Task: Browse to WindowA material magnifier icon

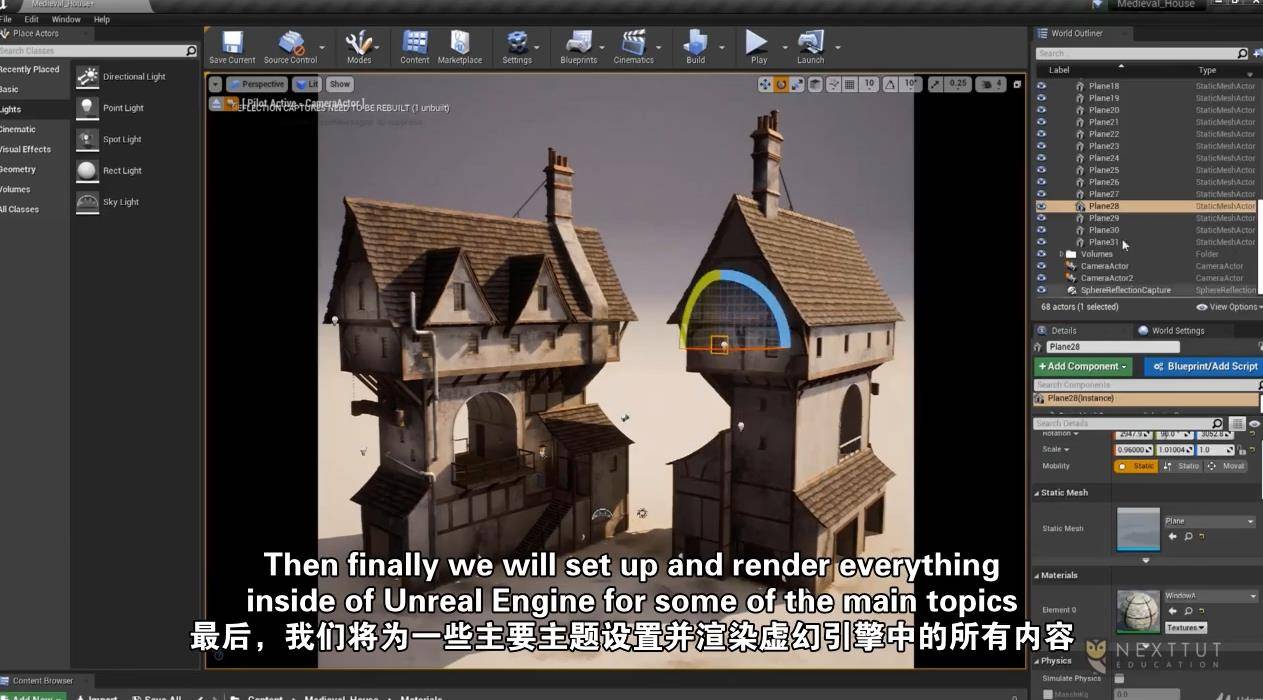Action: 1189,612
